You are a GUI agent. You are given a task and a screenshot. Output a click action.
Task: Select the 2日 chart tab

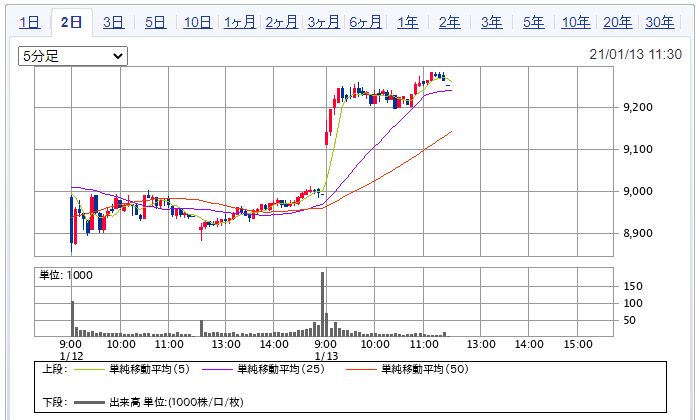pyautogui.click(x=71, y=22)
